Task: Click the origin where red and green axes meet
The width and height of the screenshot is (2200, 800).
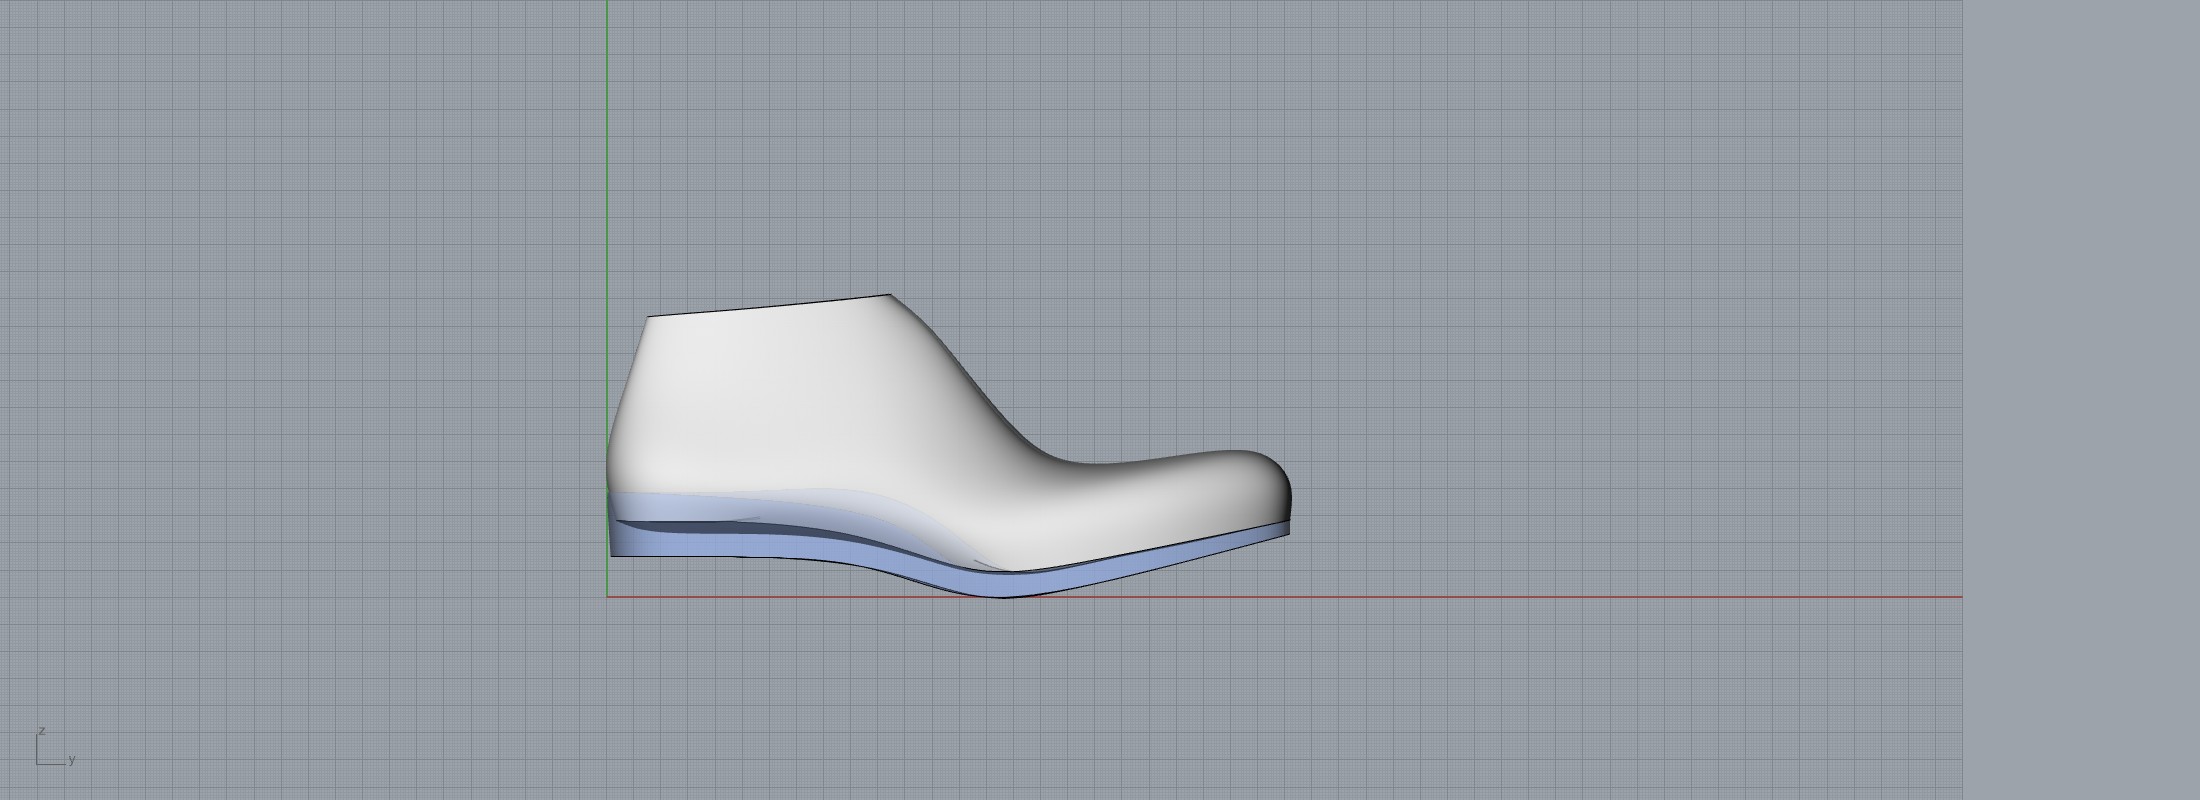Action: pyautogui.click(x=606, y=597)
